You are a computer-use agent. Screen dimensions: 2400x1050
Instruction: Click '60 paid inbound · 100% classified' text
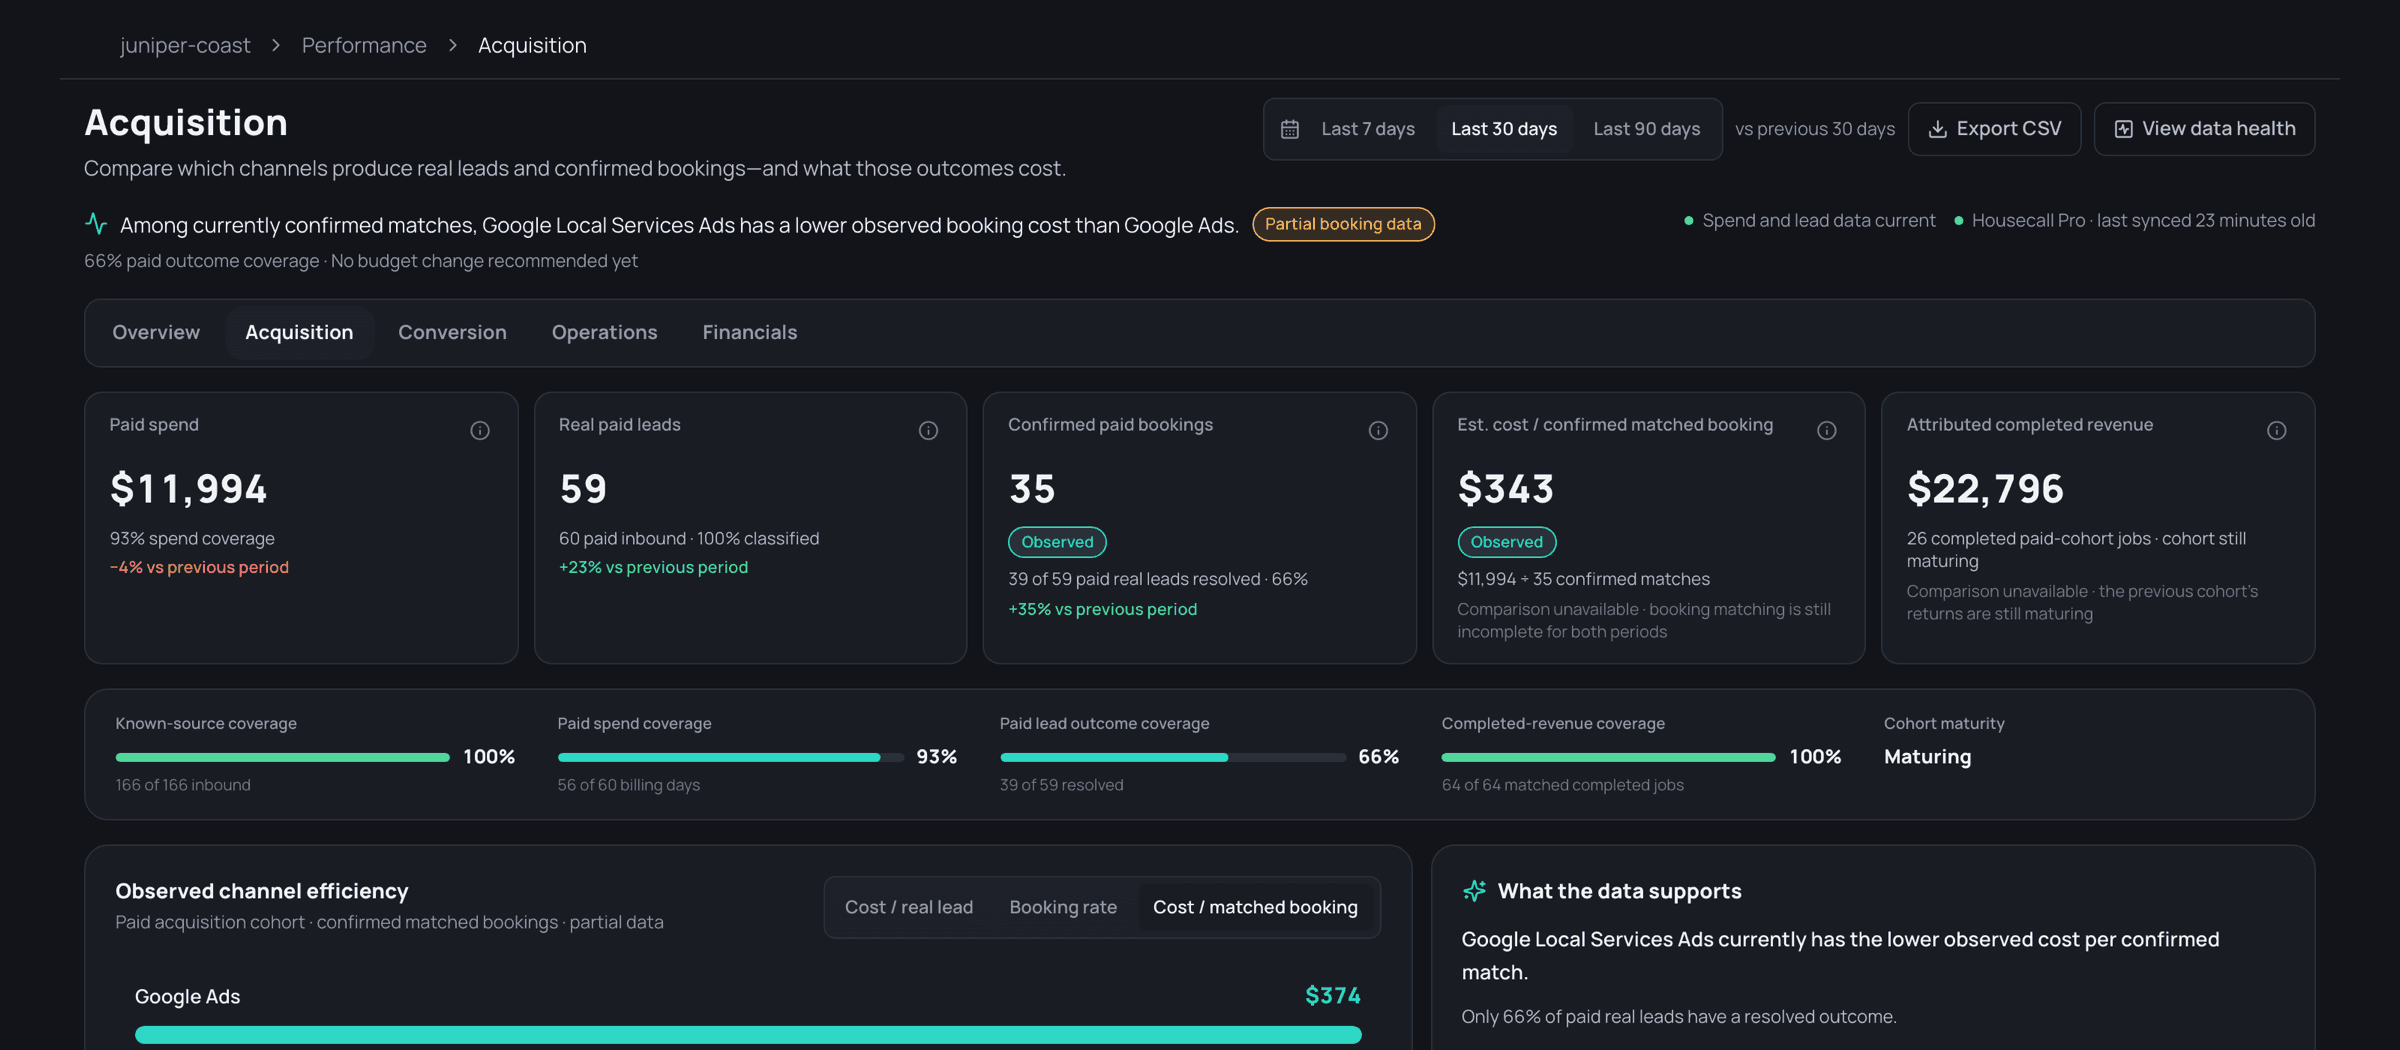click(x=689, y=538)
